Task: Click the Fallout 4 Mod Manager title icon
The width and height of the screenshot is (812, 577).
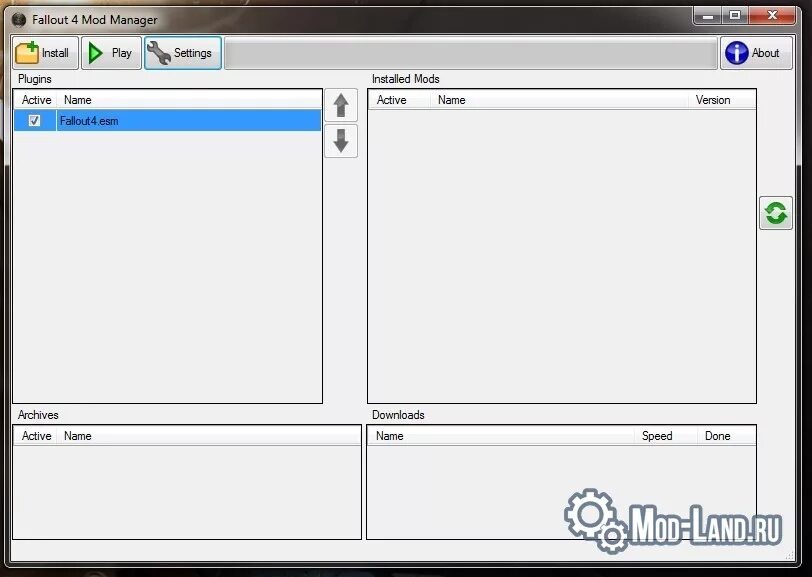Action: pyautogui.click(x=19, y=20)
